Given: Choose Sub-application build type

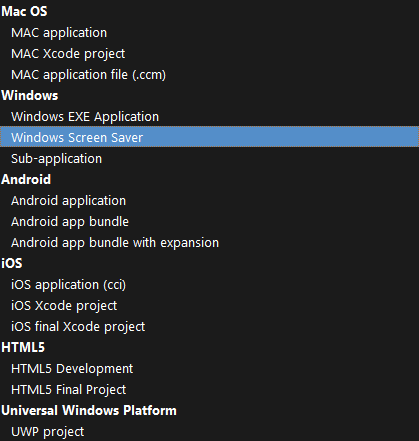Looking at the screenshot, I should [209, 159].
